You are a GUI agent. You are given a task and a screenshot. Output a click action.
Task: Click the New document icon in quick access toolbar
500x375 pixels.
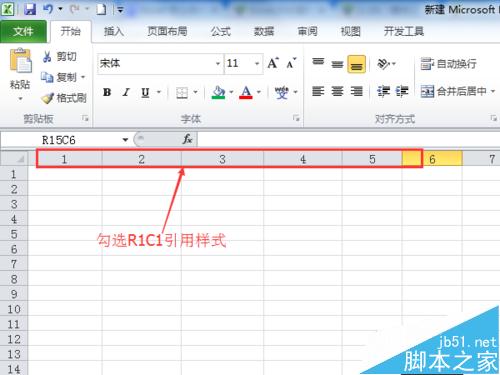101,9
